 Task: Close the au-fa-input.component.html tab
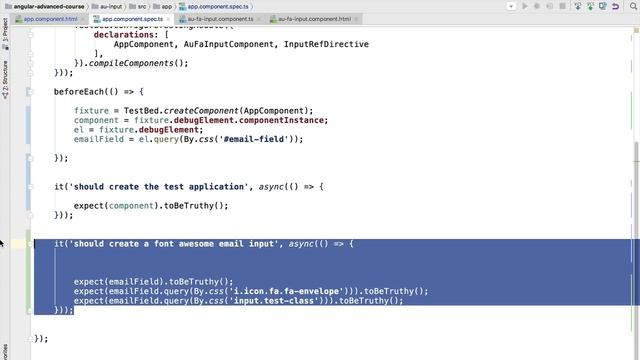[356, 19]
